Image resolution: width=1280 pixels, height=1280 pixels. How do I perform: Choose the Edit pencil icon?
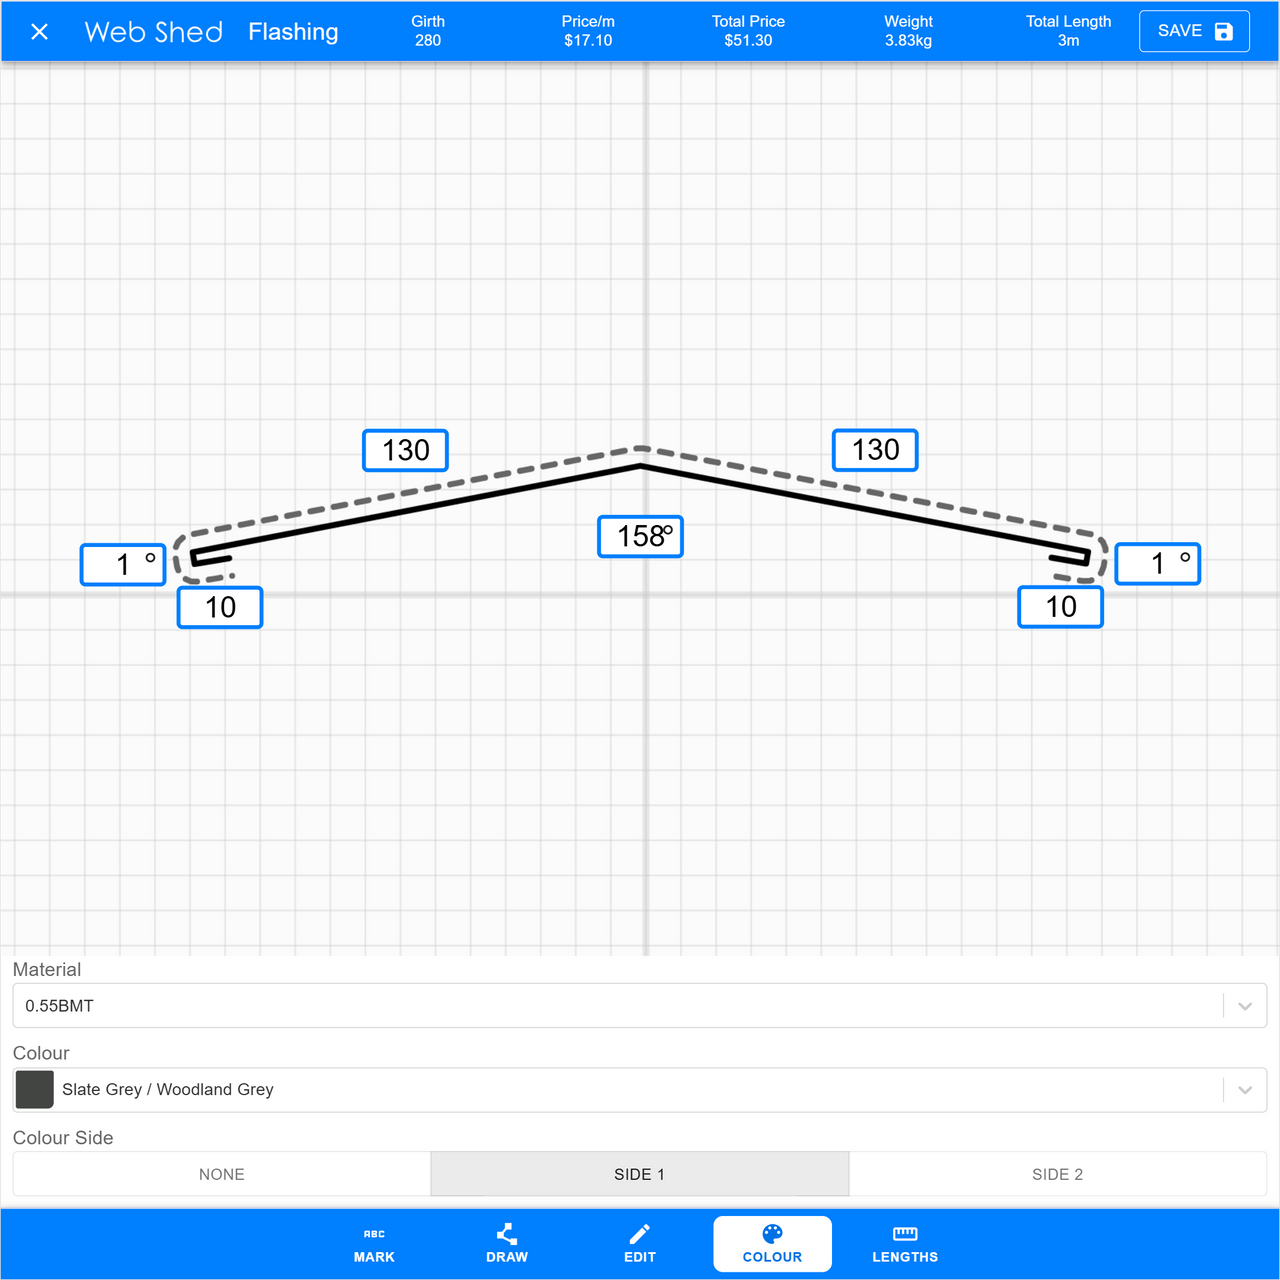tap(640, 1234)
